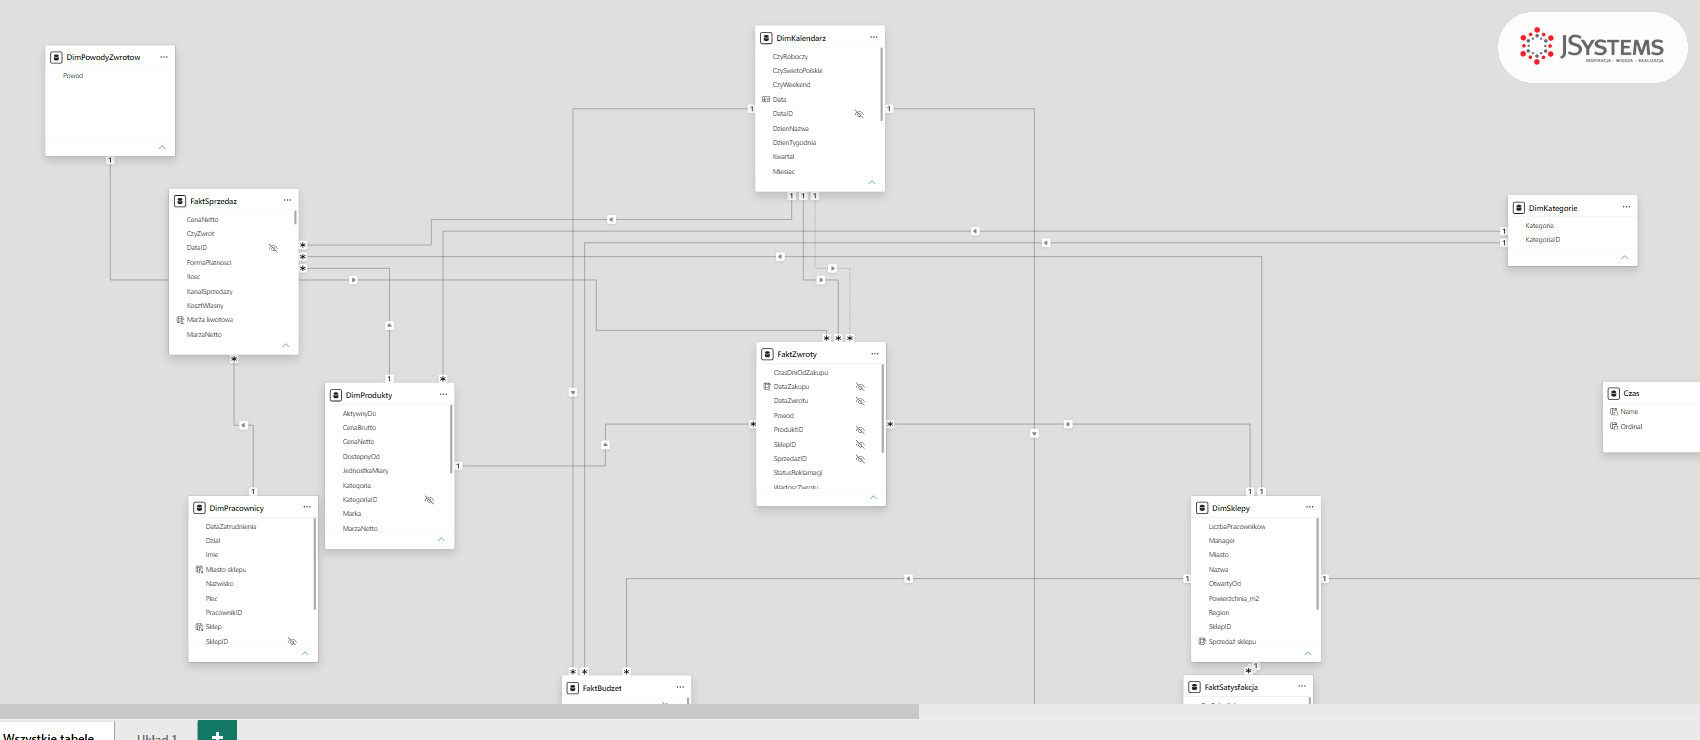This screenshot has width=1700, height=740.
Task: Open DimSklepy more options ellipsis
Action: [x=1309, y=507]
